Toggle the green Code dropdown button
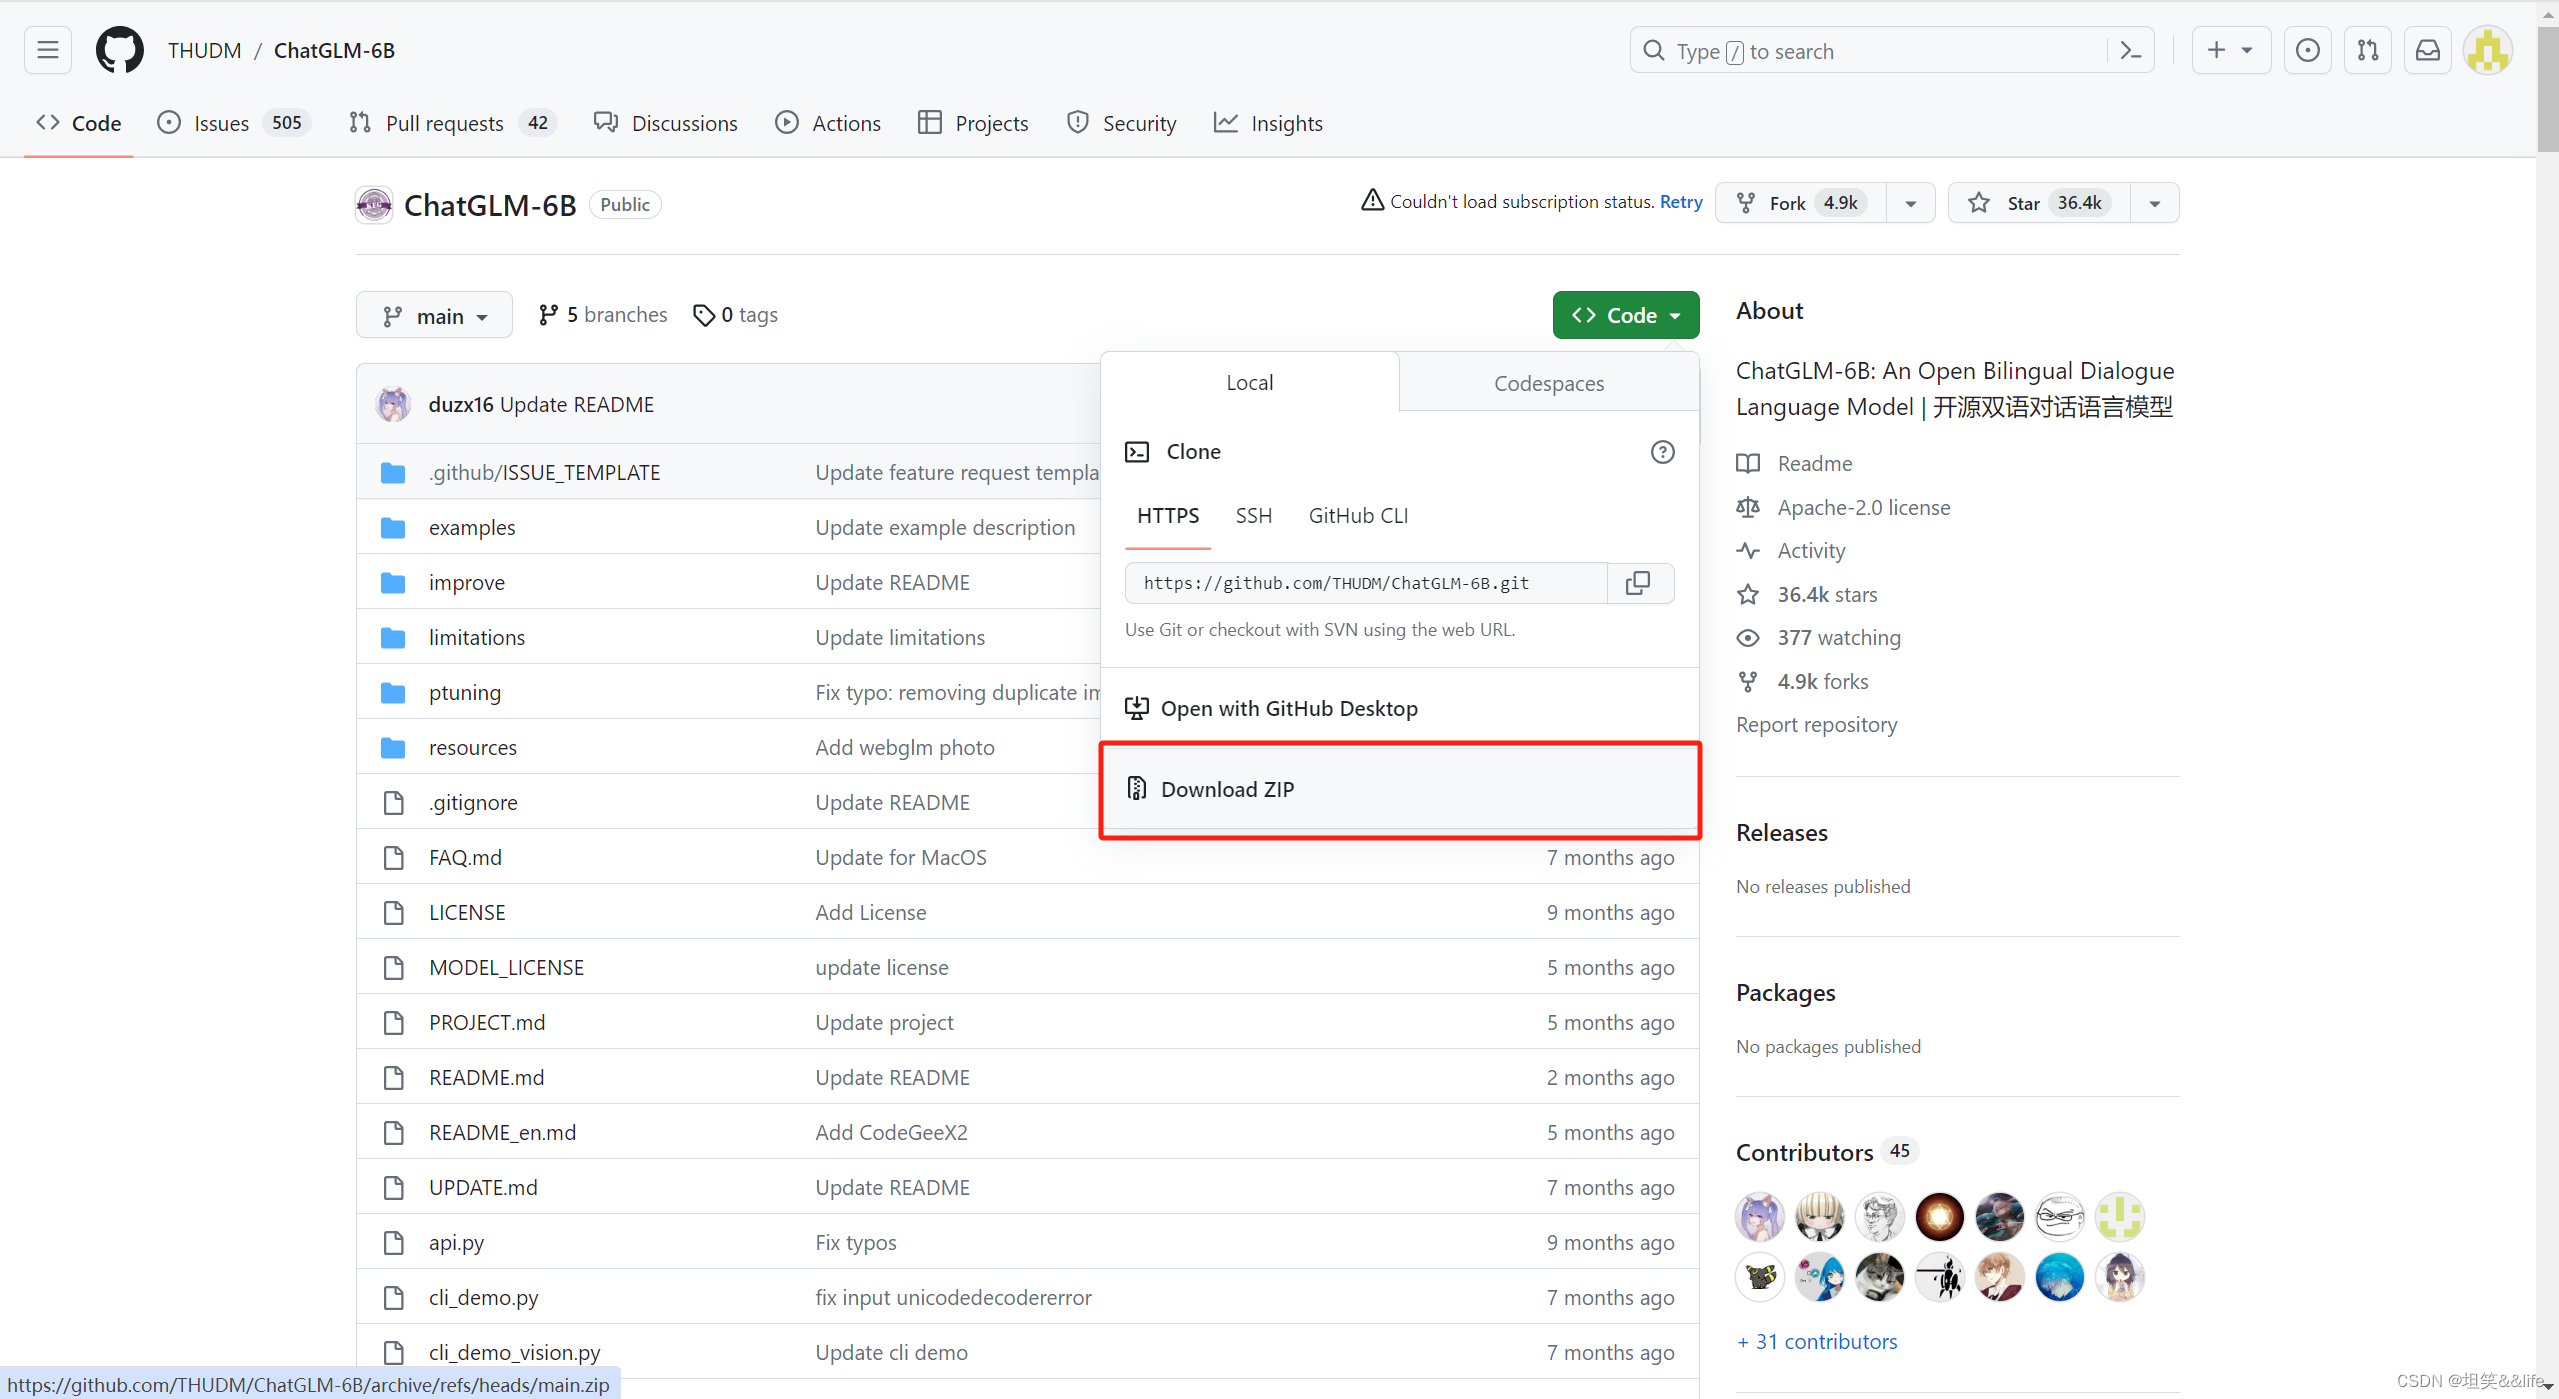Image resolution: width=2559 pixels, height=1399 pixels. (1626, 315)
